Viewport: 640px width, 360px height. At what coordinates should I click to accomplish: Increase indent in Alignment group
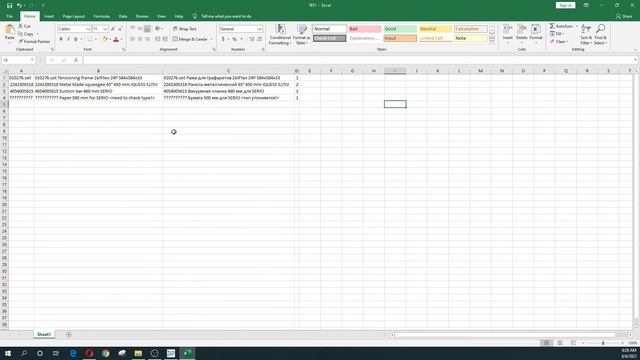(165, 39)
